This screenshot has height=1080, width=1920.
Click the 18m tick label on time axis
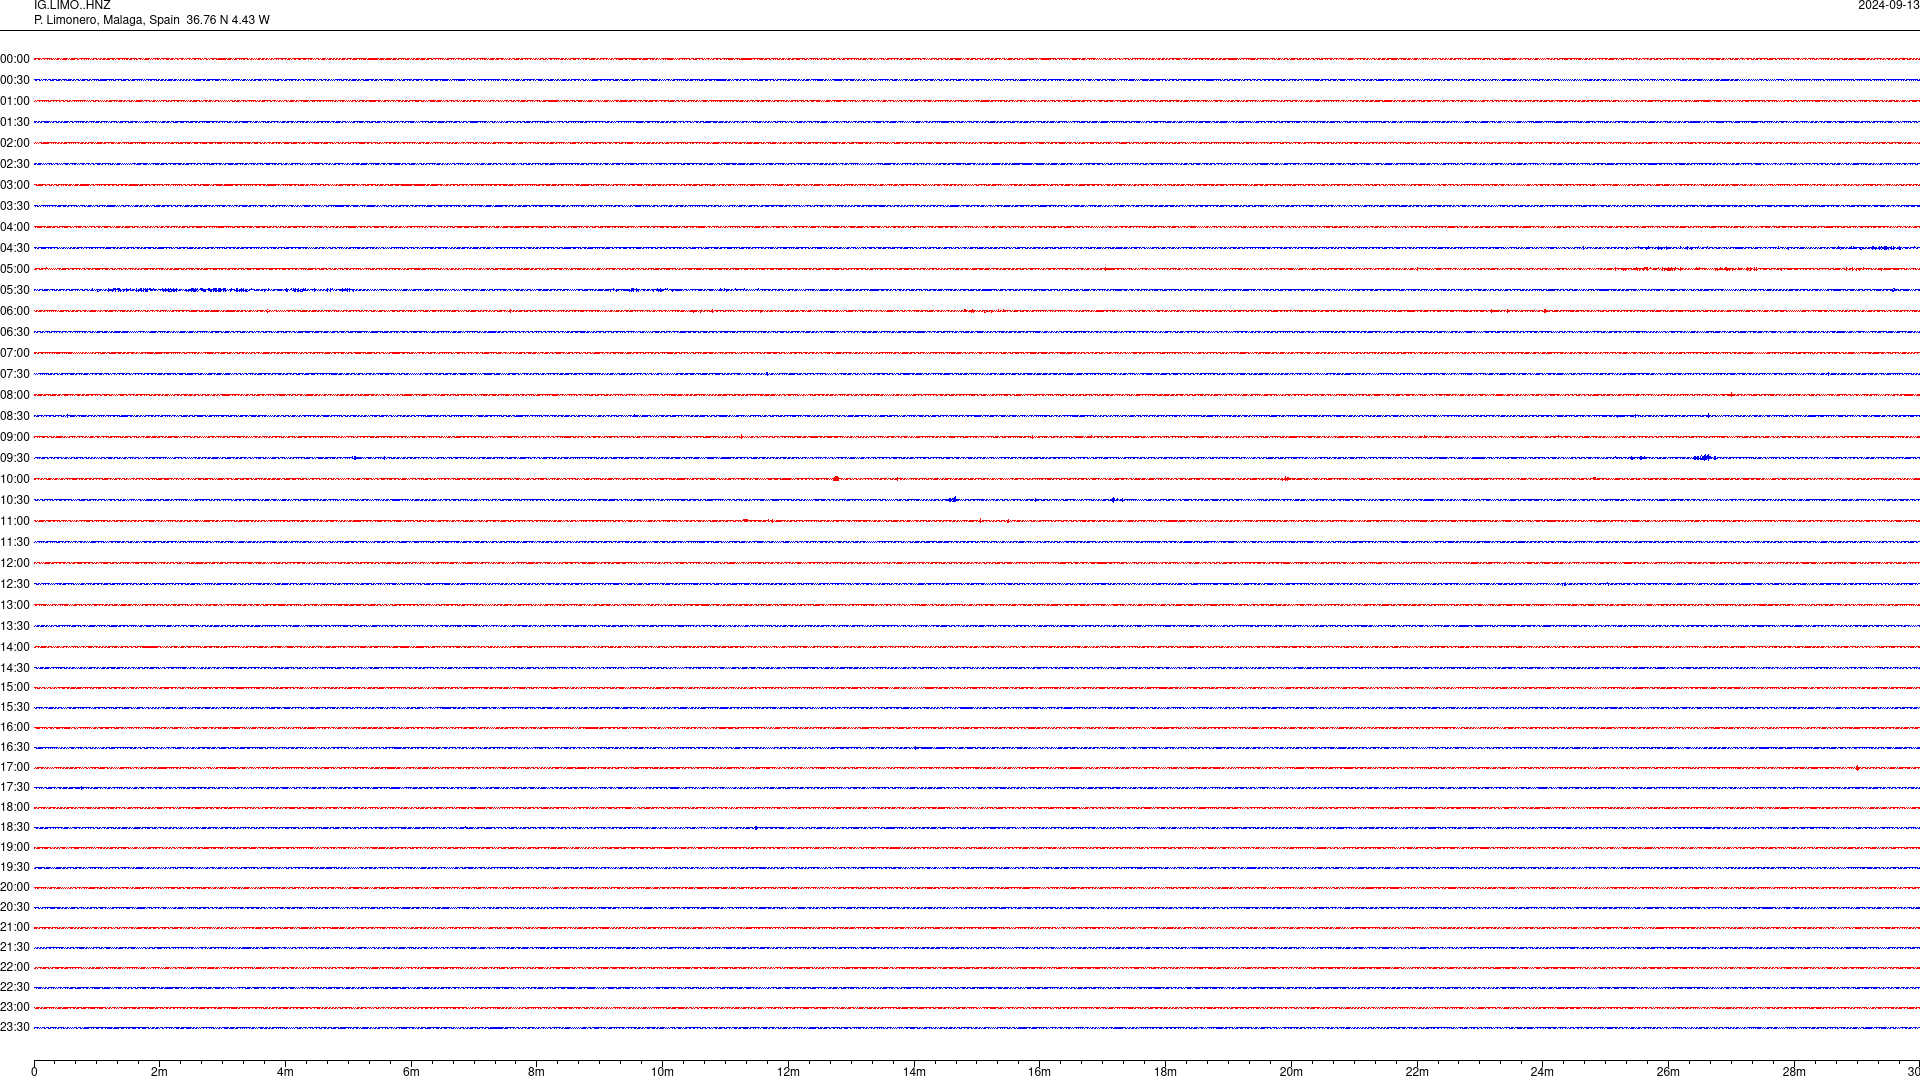pyautogui.click(x=1165, y=1072)
